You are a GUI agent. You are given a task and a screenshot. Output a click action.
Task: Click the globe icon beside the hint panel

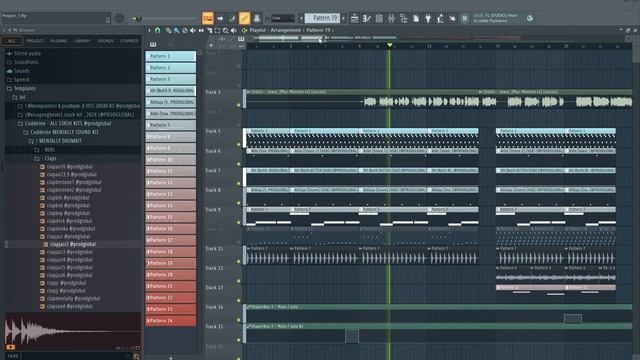(x=529, y=18)
